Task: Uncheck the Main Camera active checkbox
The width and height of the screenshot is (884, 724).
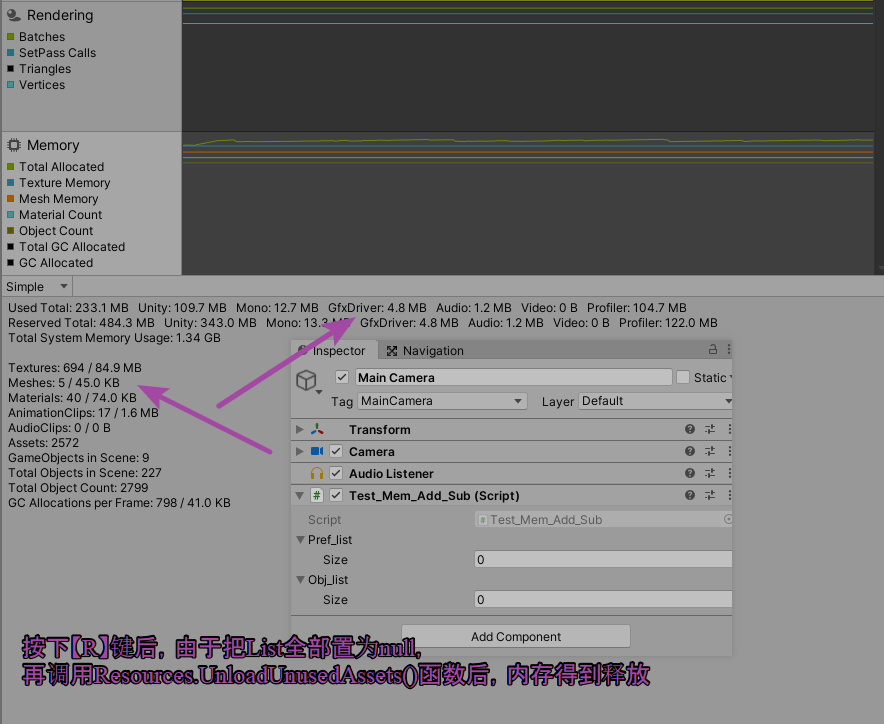Action: [x=341, y=377]
